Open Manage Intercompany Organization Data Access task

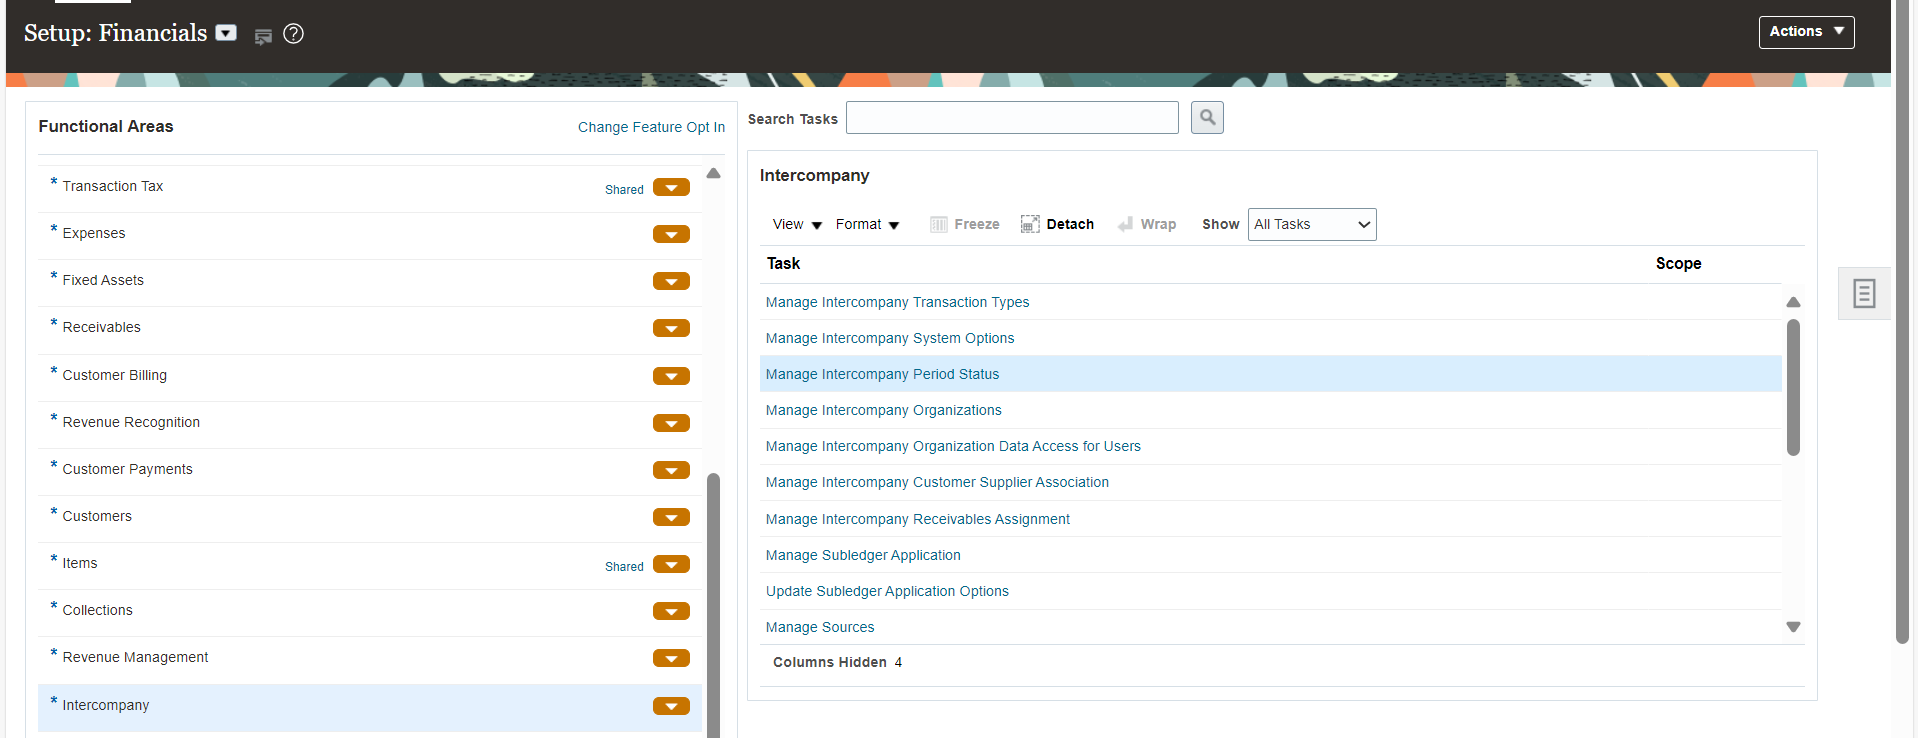953,446
